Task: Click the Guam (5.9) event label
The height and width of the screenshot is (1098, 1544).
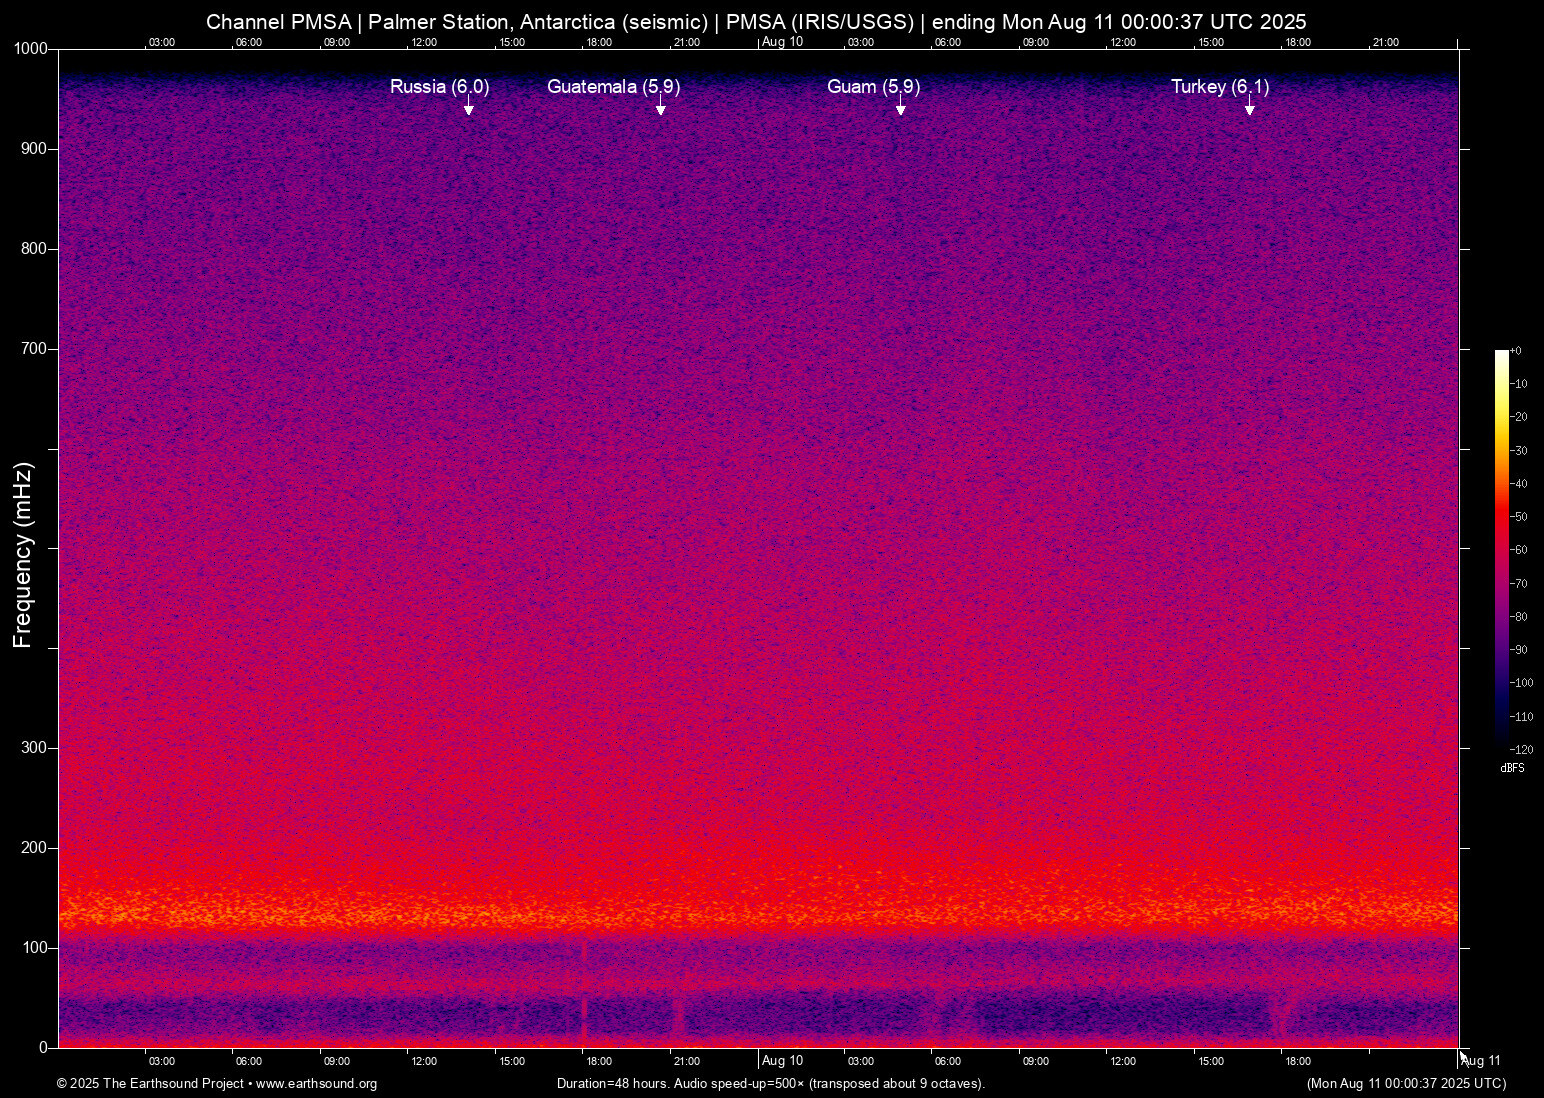Action: (x=874, y=88)
